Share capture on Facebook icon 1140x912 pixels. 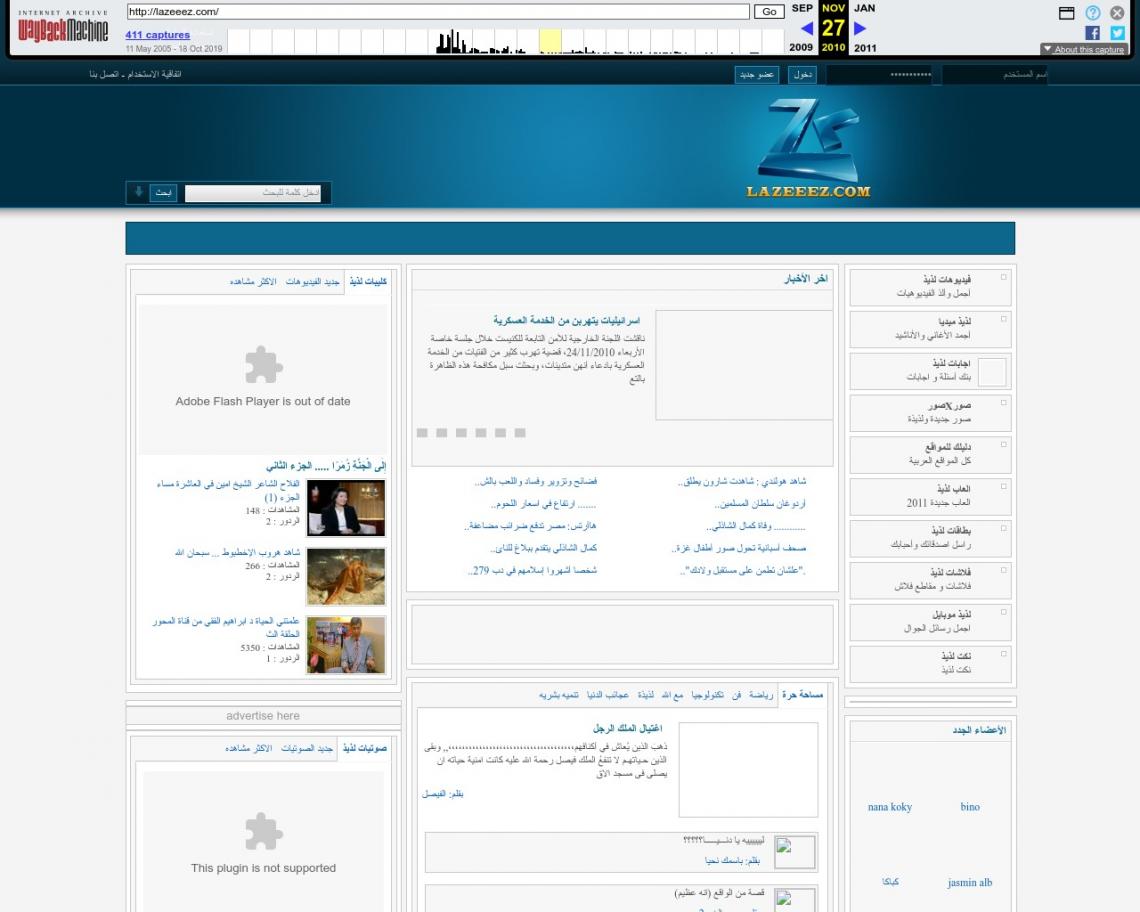[1092, 33]
